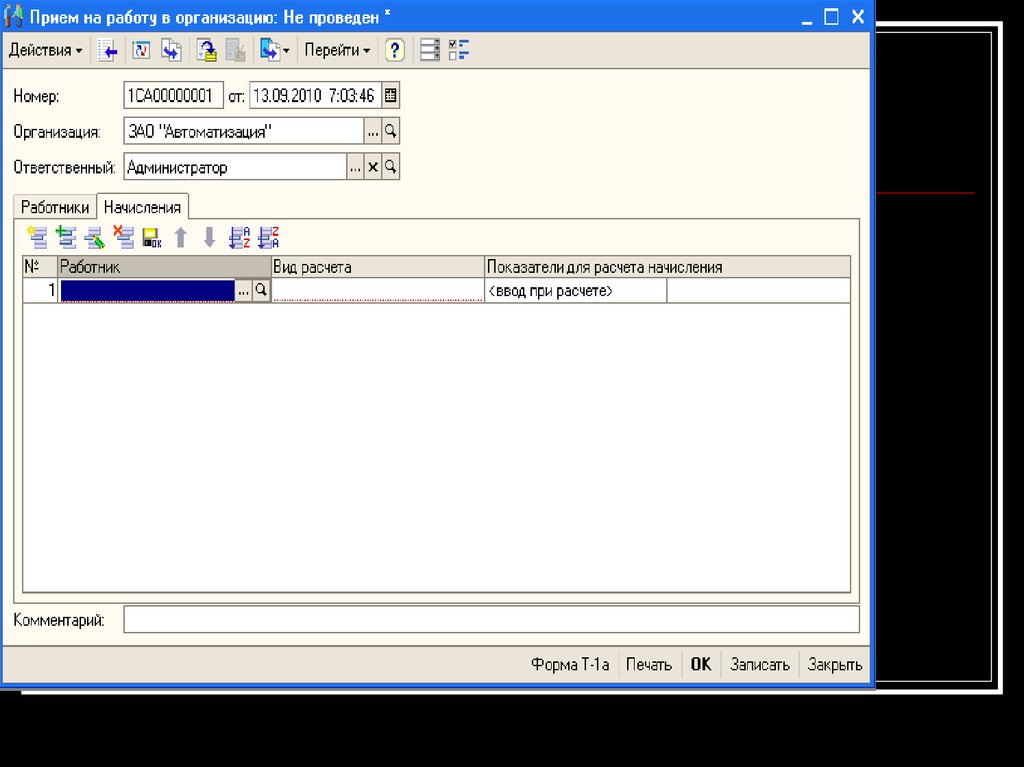
Task: Sort table rows ascending A to Z
Action: coord(239,237)
